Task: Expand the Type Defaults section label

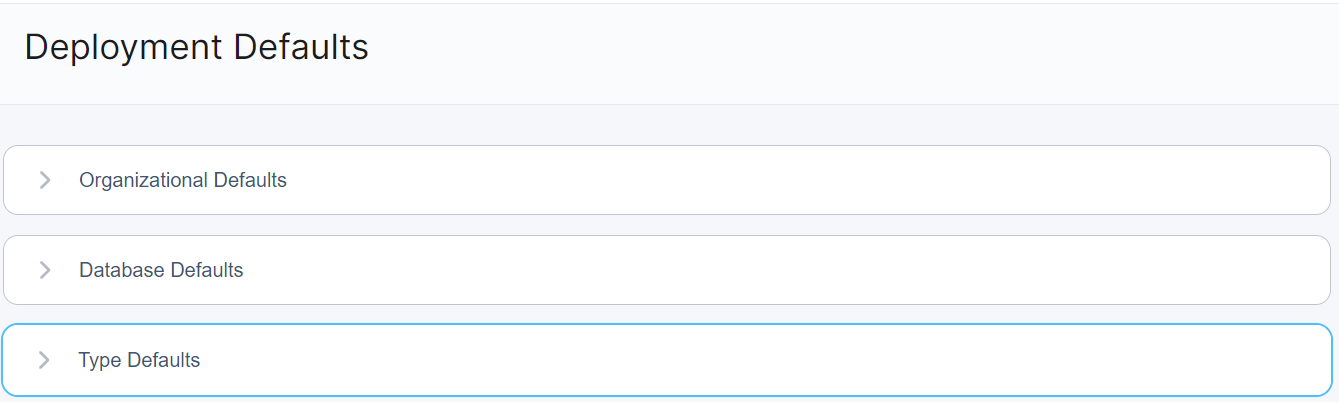Action: (x=139, y=360)
